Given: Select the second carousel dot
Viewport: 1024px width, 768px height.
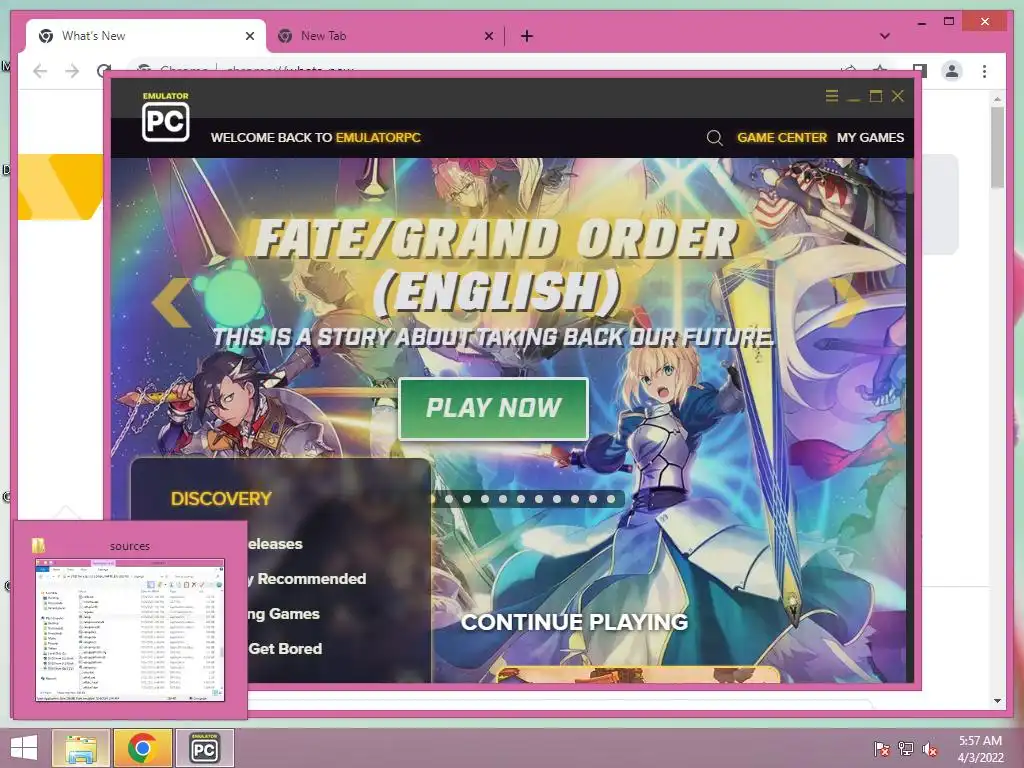Looking at the screenshot, I should tap(449, 499).
